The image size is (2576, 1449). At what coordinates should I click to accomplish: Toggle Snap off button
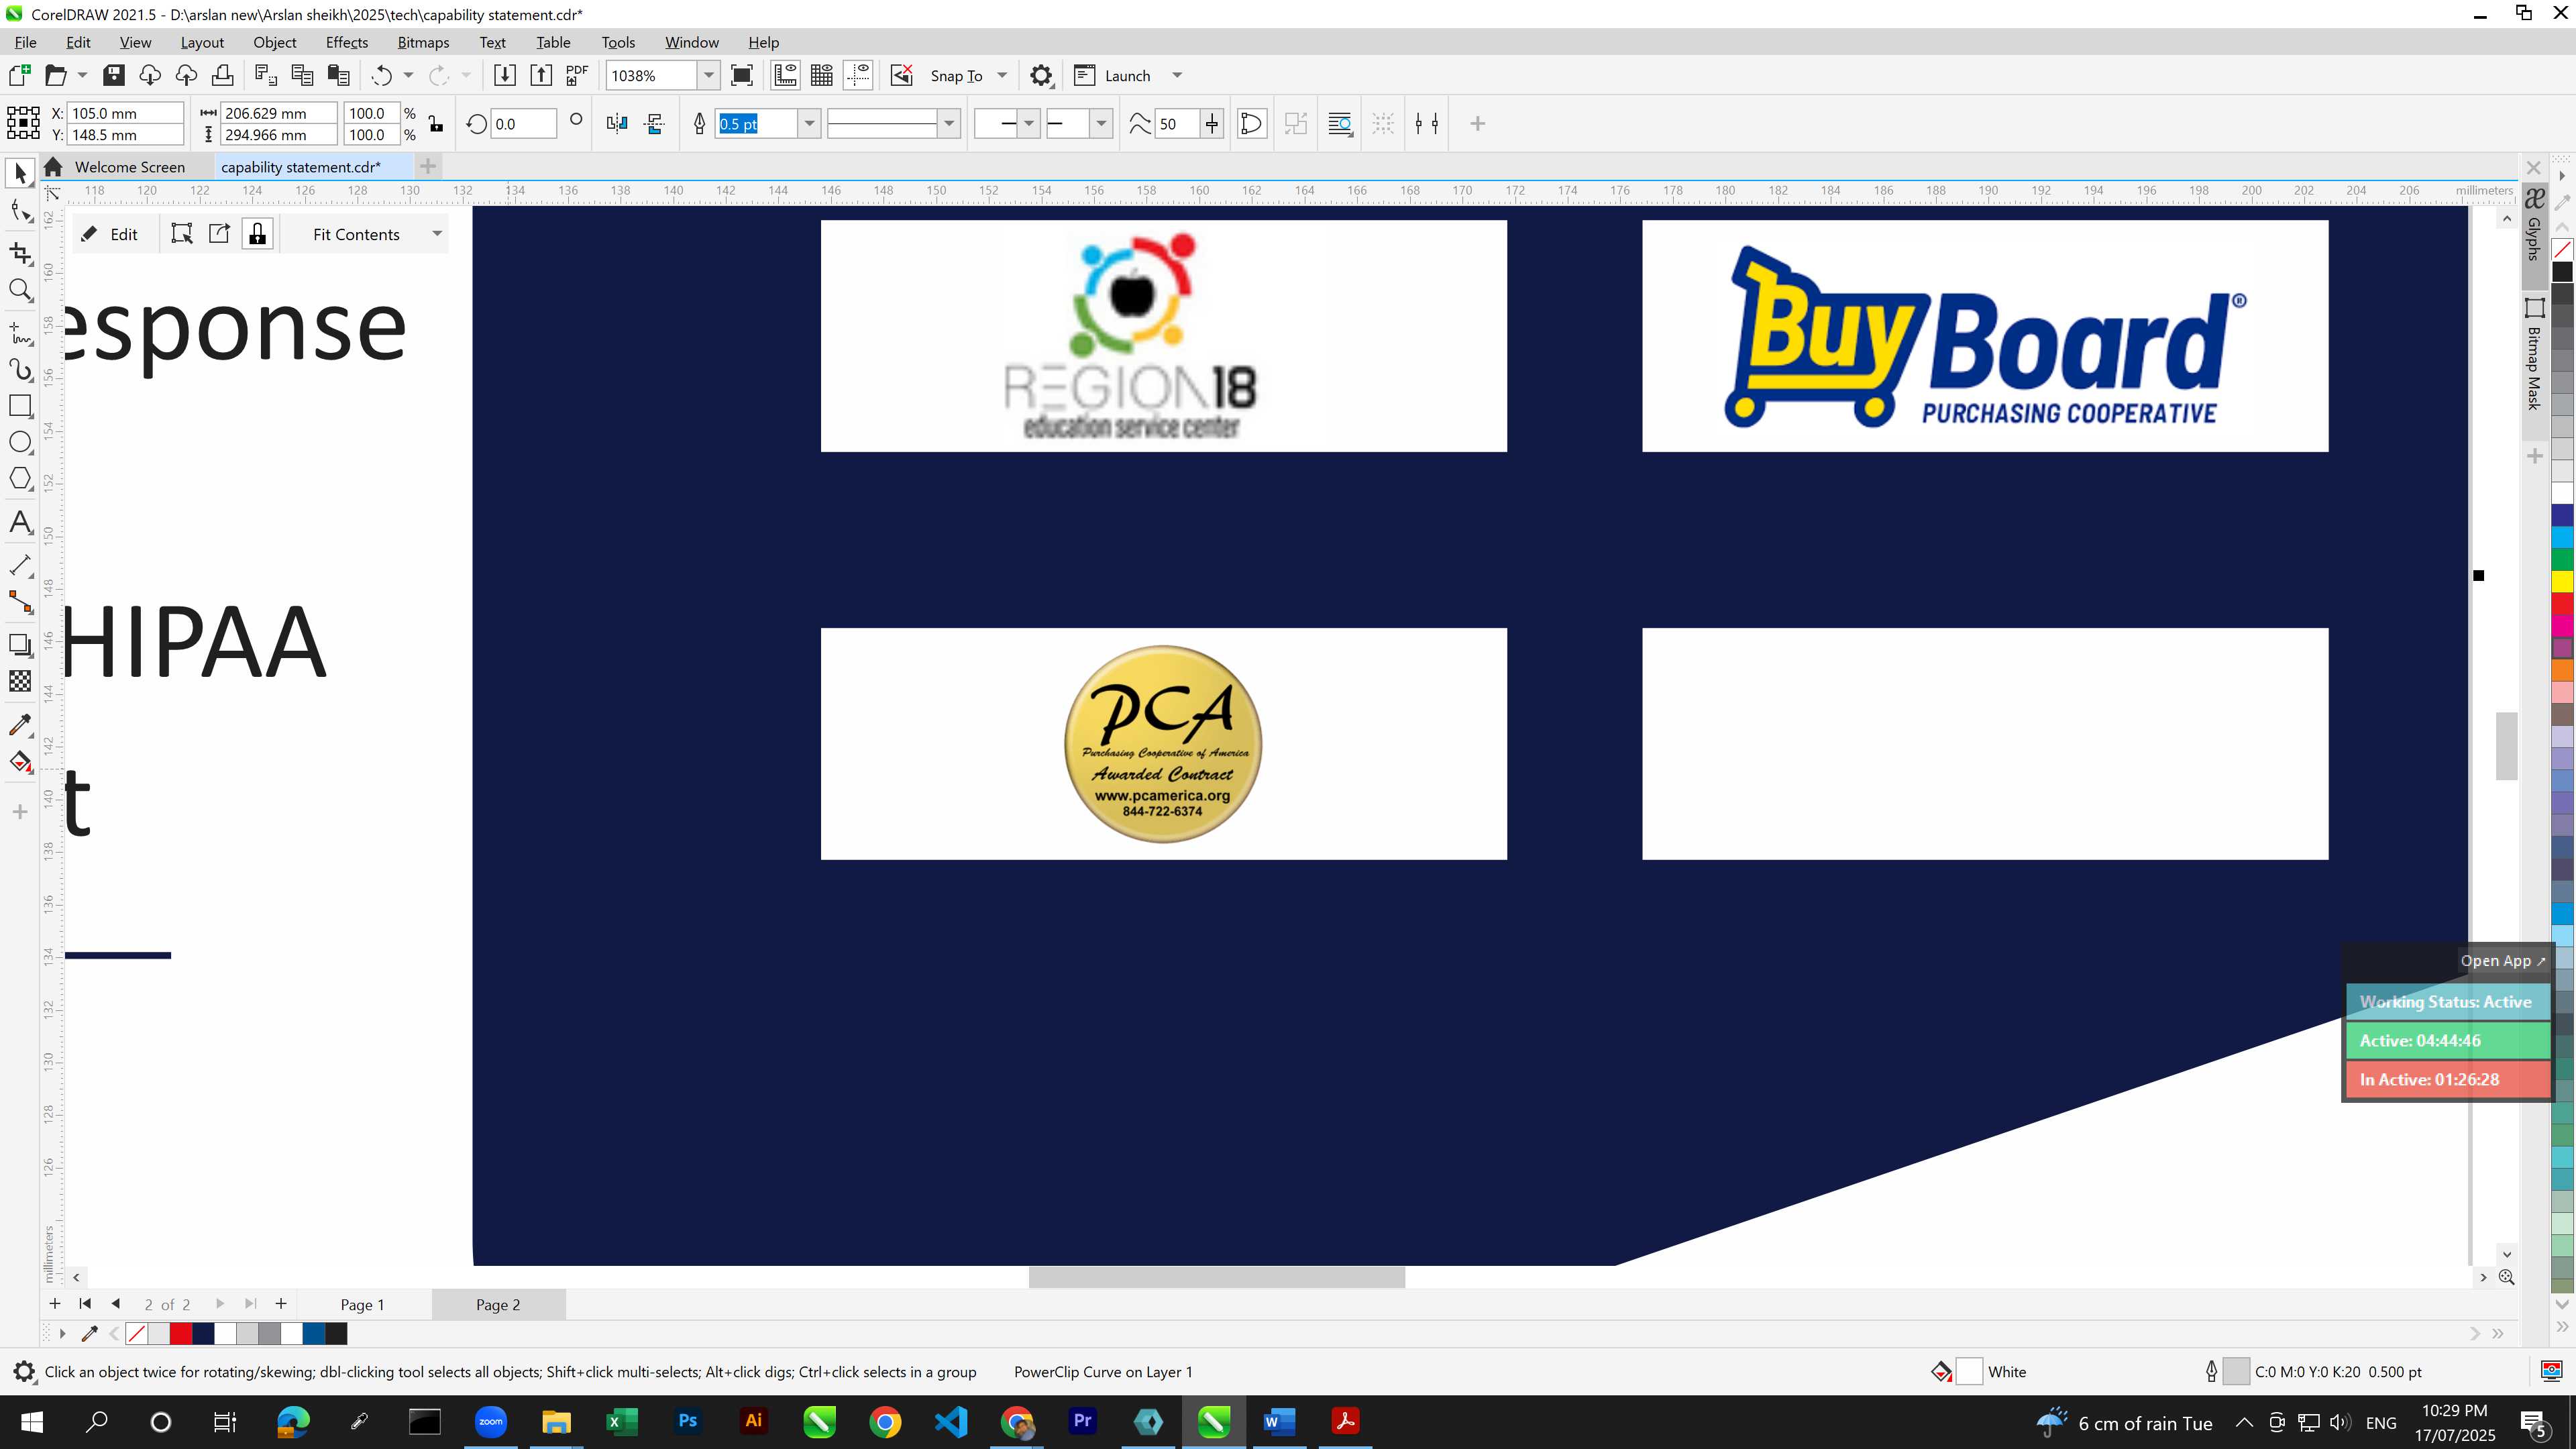click(902, 75)
